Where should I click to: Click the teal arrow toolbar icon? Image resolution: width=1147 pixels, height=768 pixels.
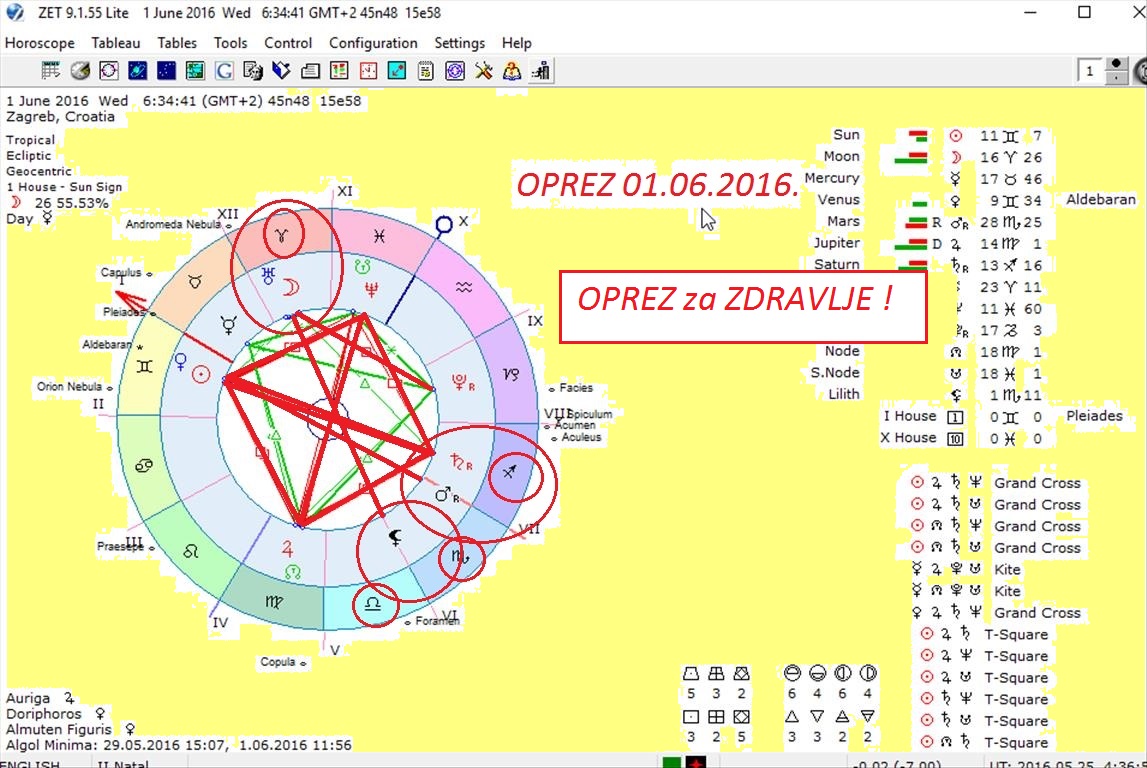[x=397, y=71]
